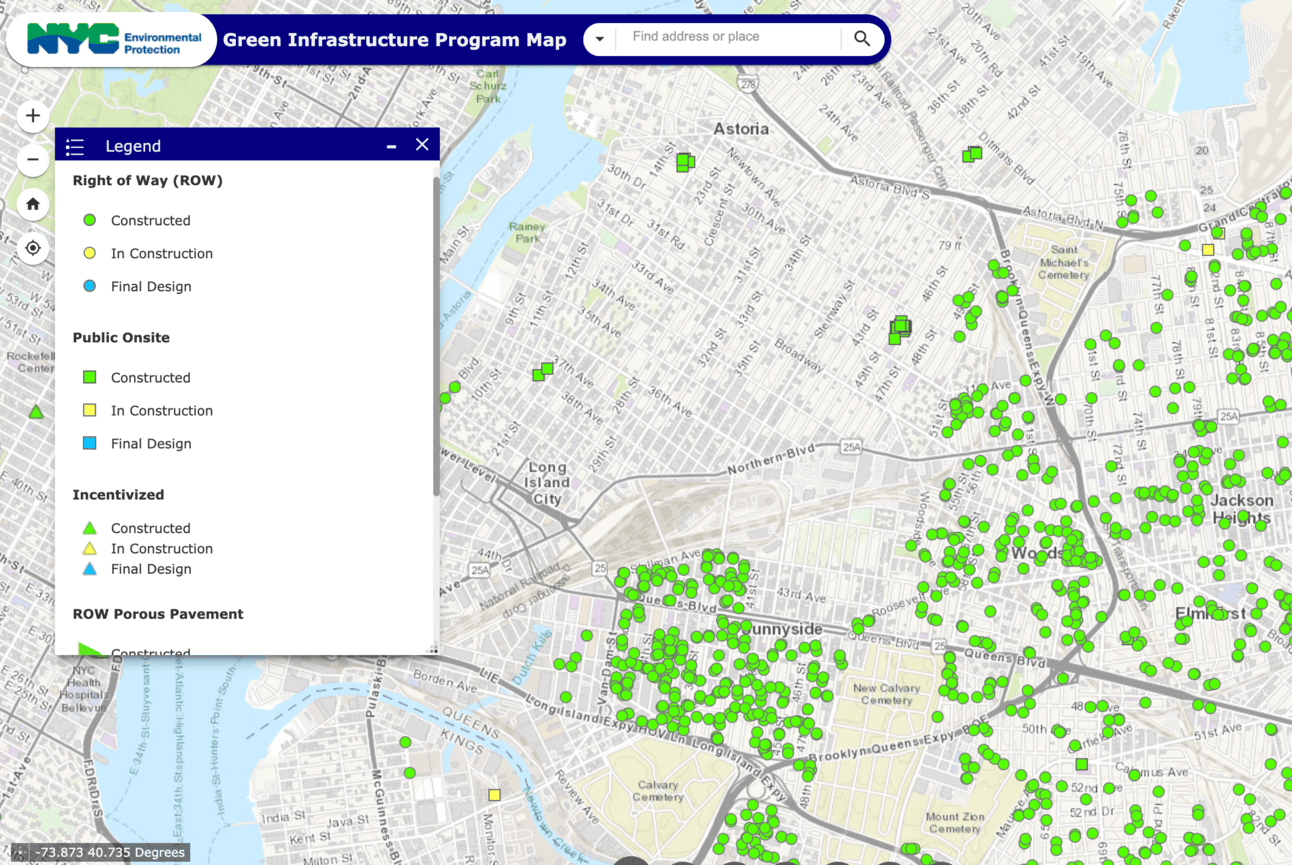Return map to the default home extent
Screen dimensions: 1292x865
(33, 204)
